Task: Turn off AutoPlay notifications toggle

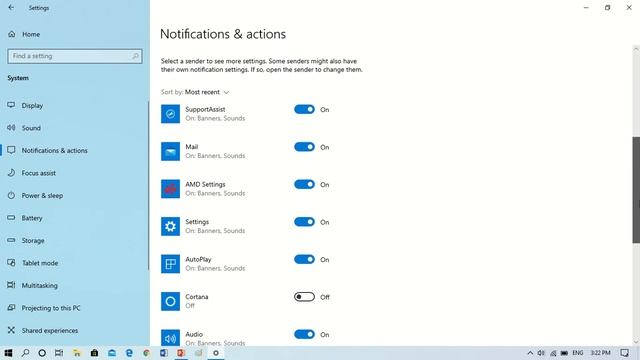Action: 304,259
